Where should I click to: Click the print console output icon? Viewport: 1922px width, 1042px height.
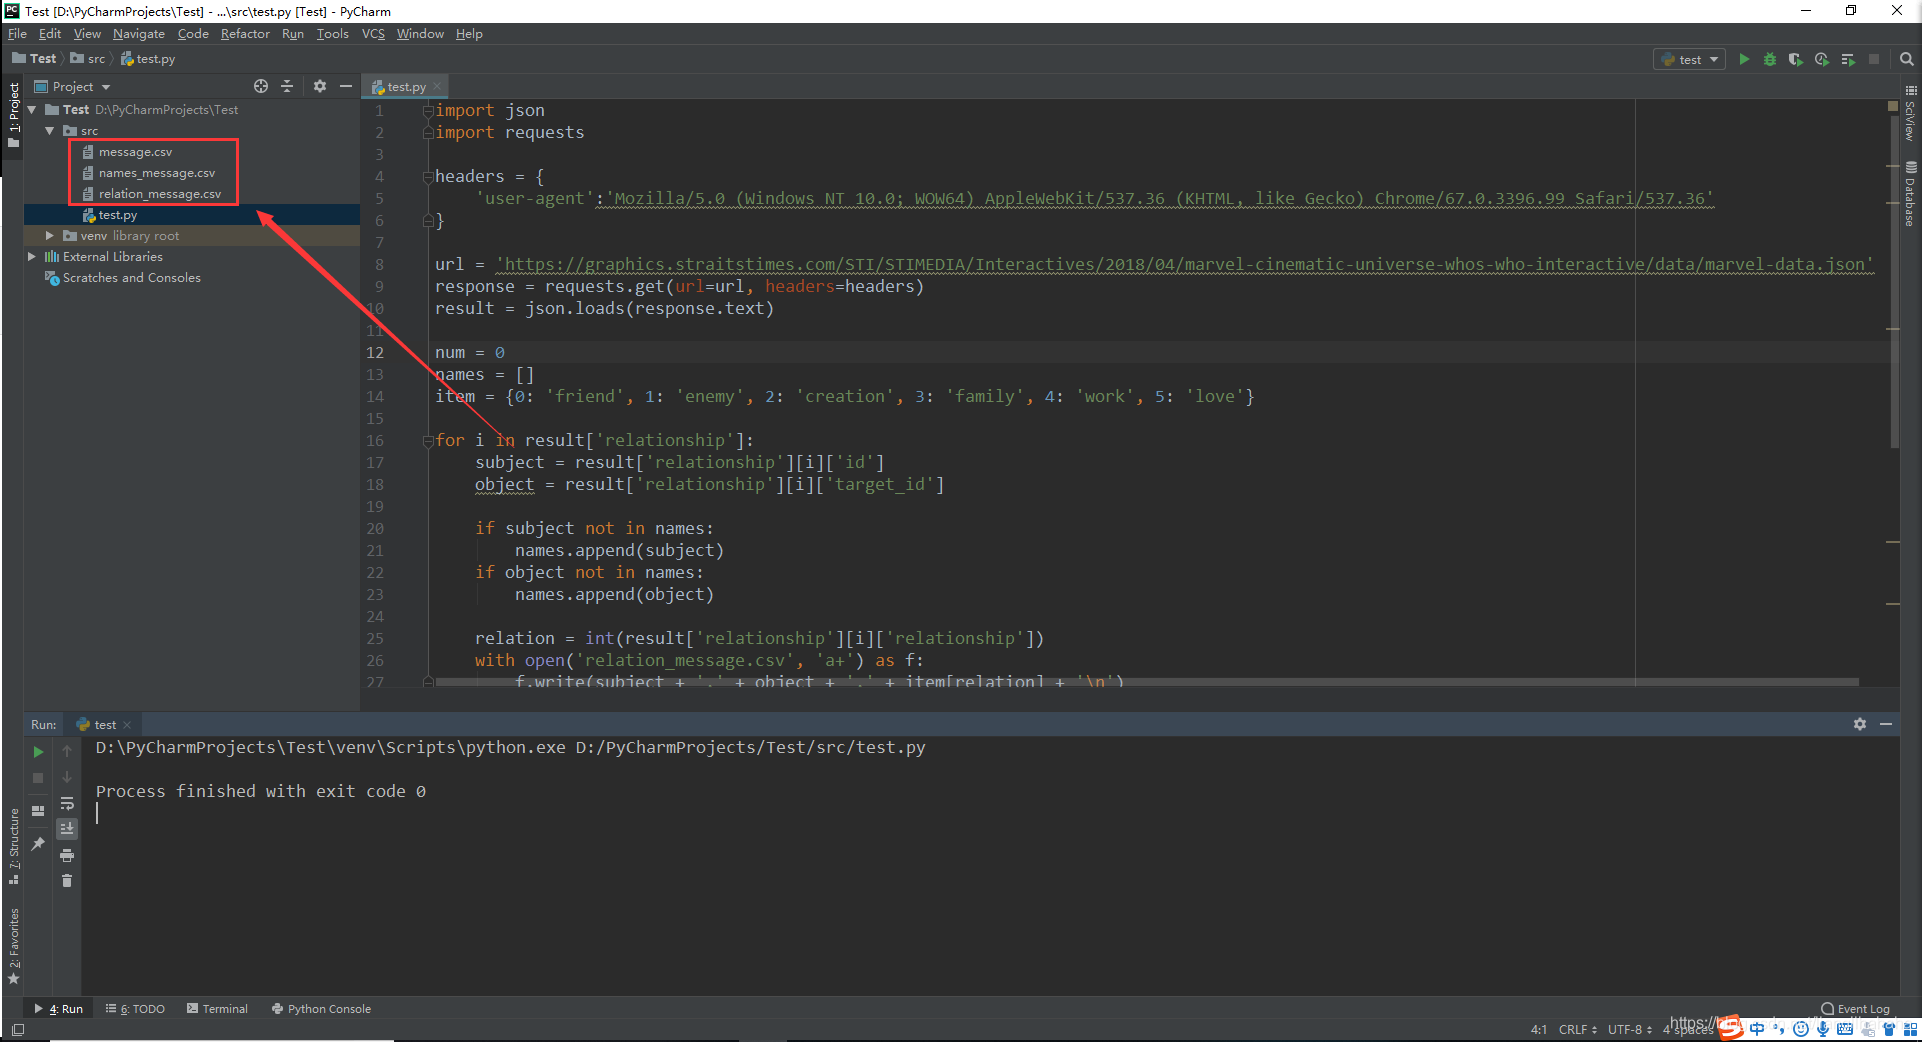point(67,855)
